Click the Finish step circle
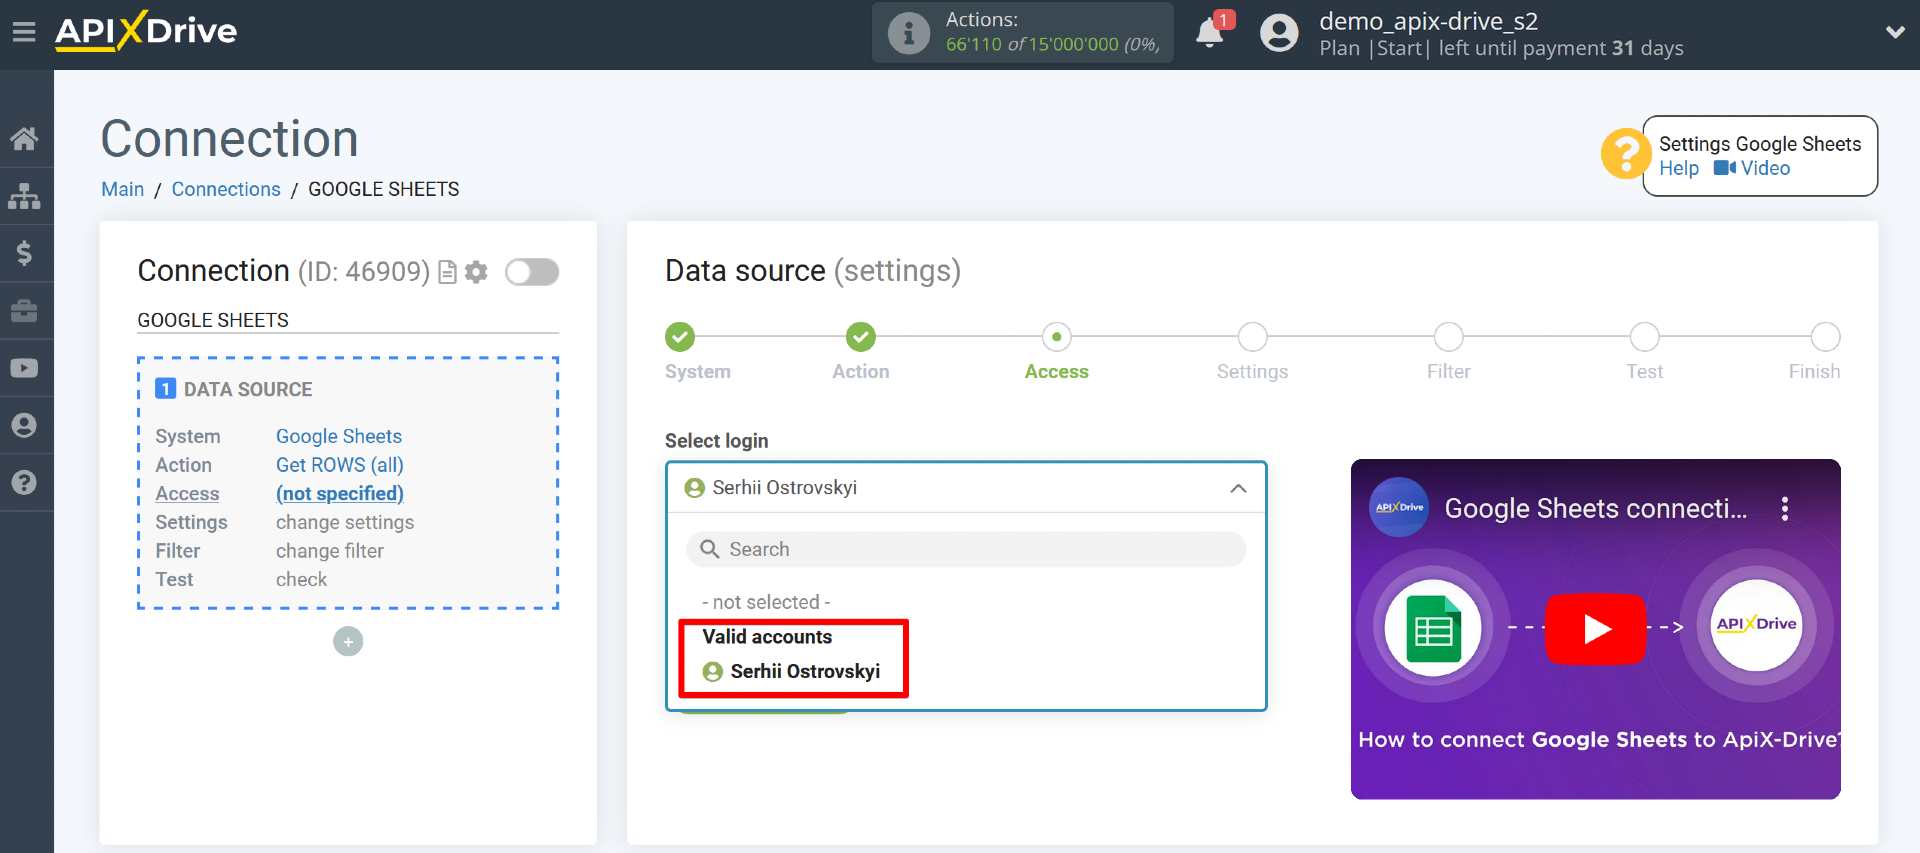1920x853 pixels. click(1826, 337)
